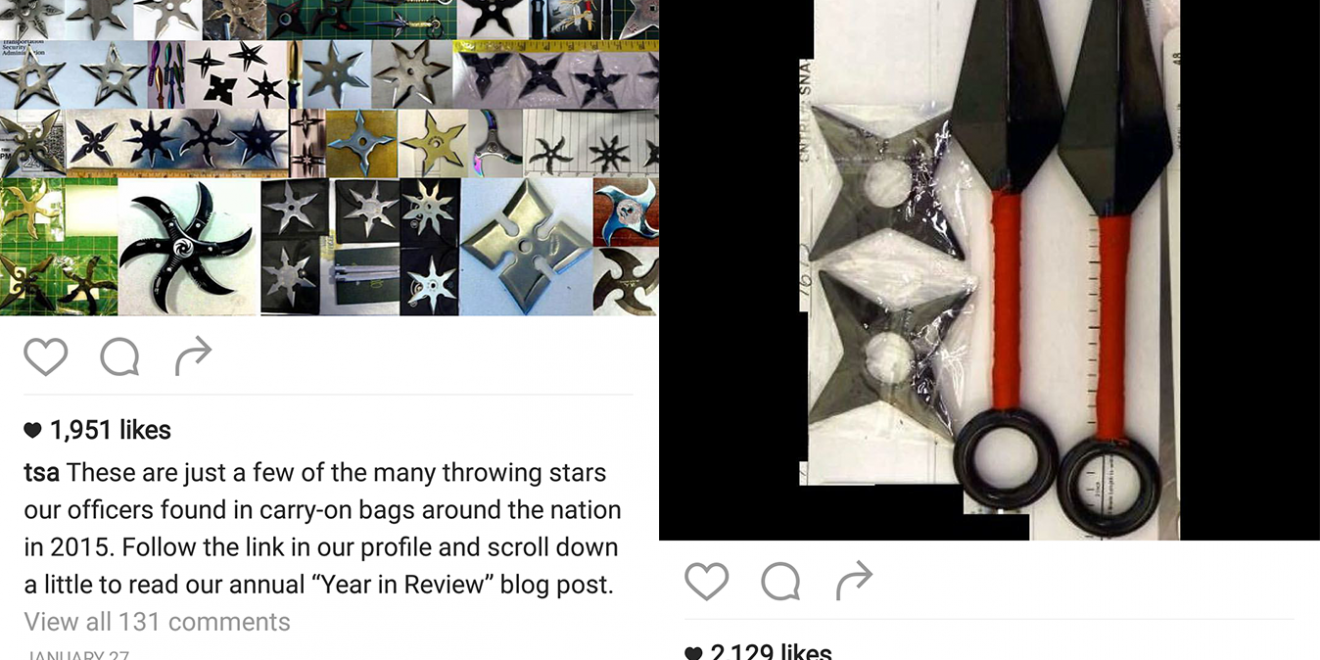The width and height of the screenshot is (1320, 660).
Task: Open the blue-and-silver star thumbnail at collage edge
Action: pyautogui.click(x=626, y=212)
